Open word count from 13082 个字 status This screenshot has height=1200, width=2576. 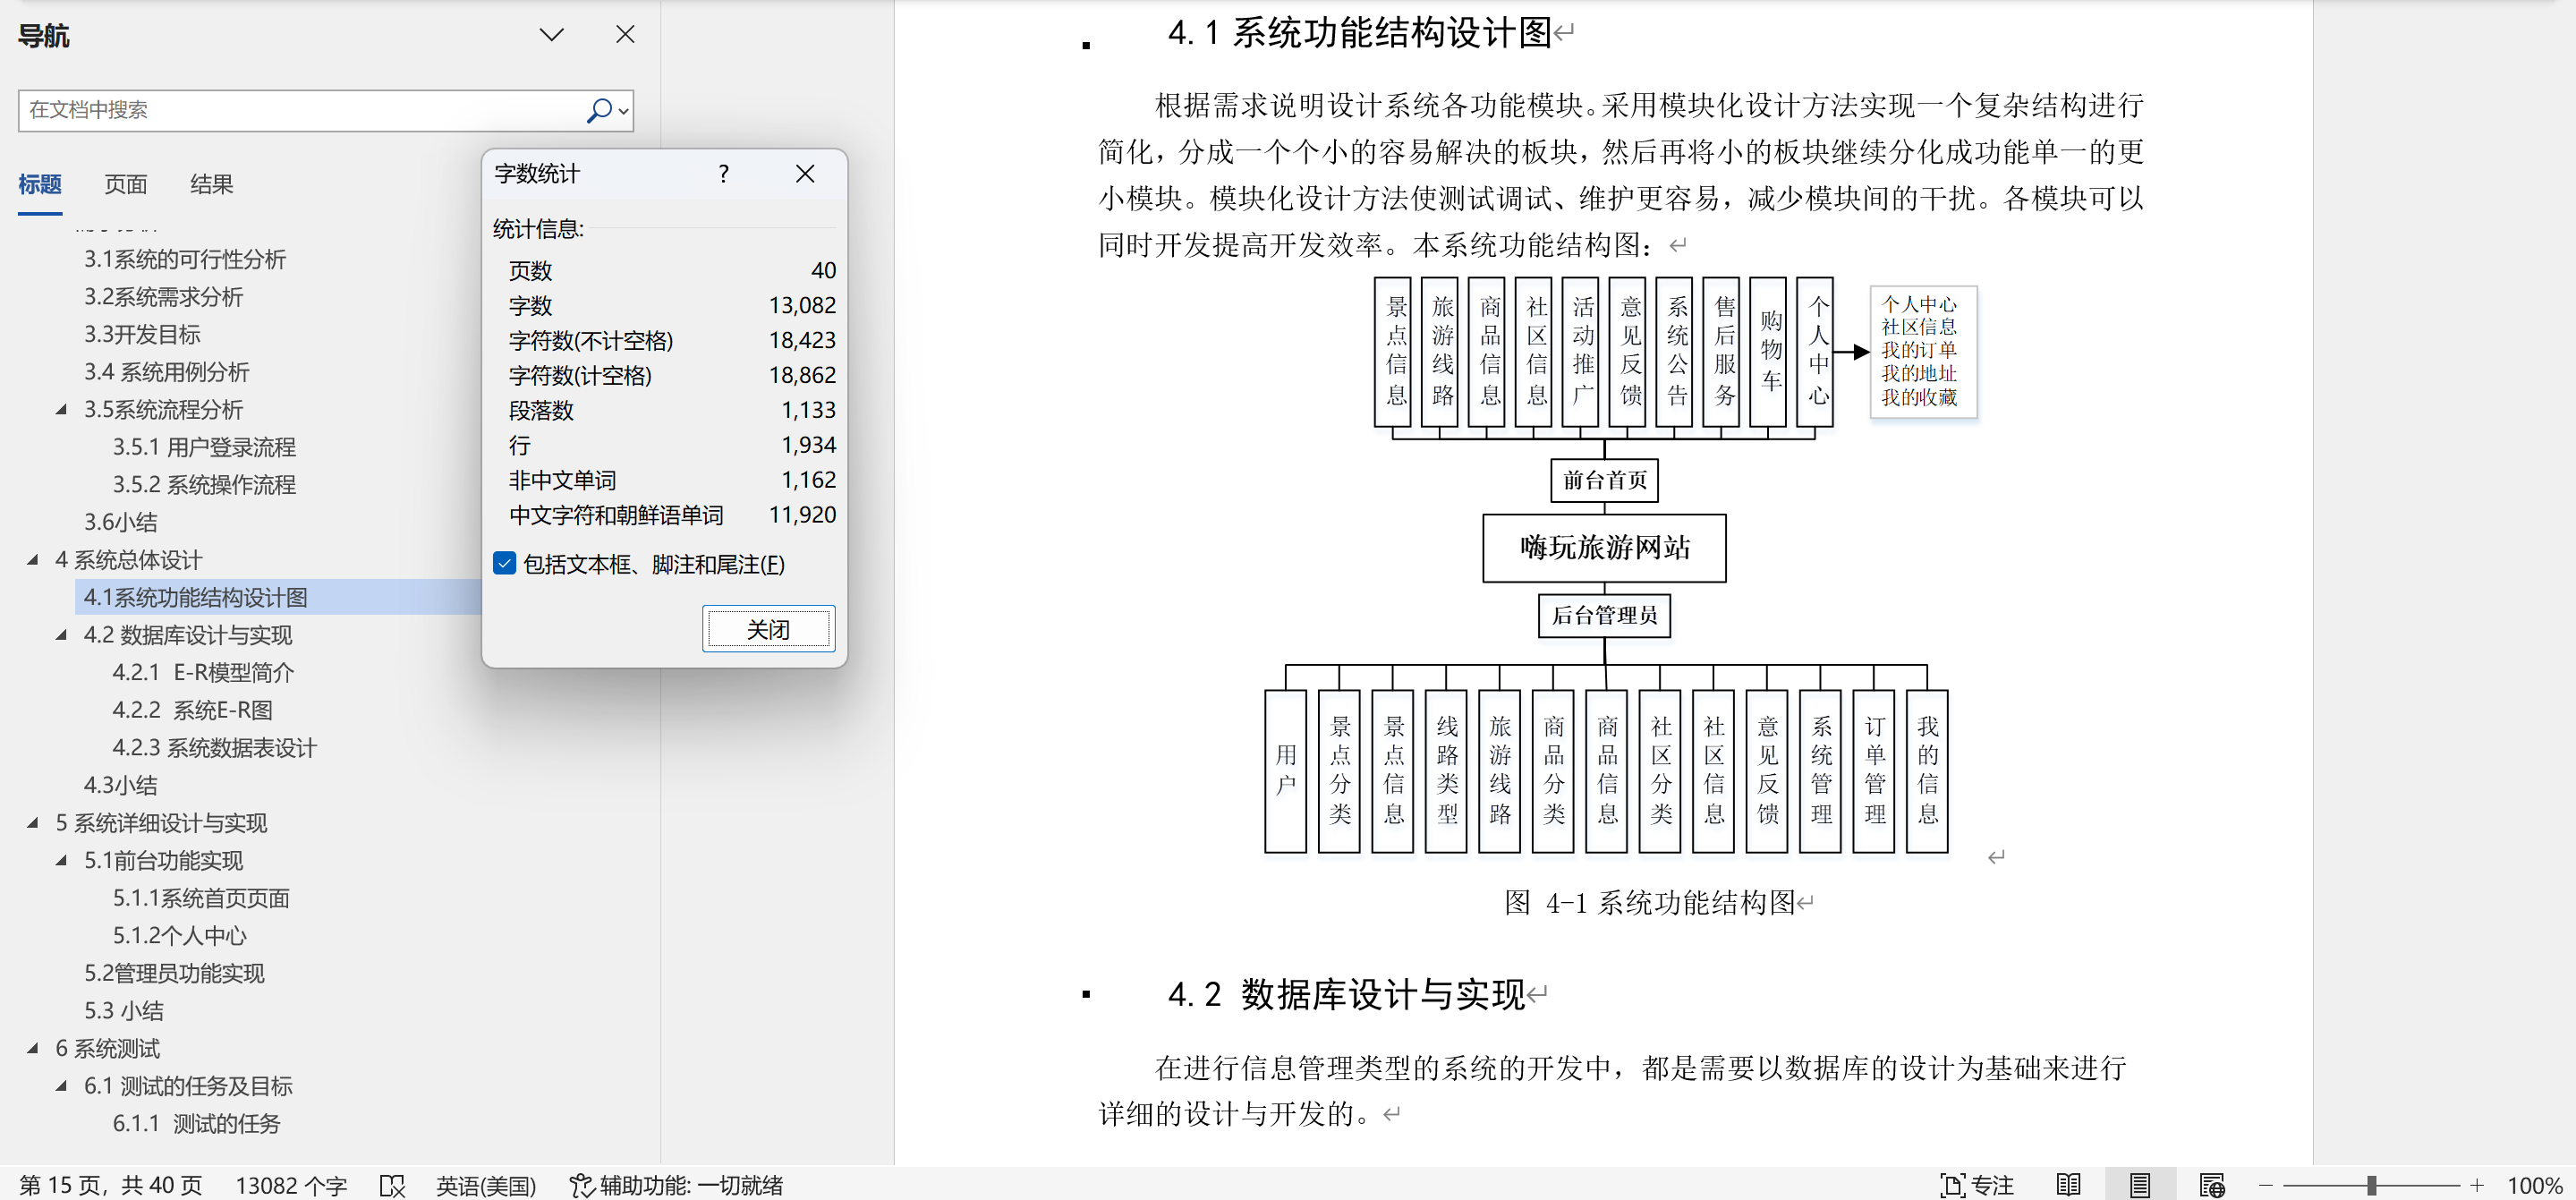point(291,1185)
